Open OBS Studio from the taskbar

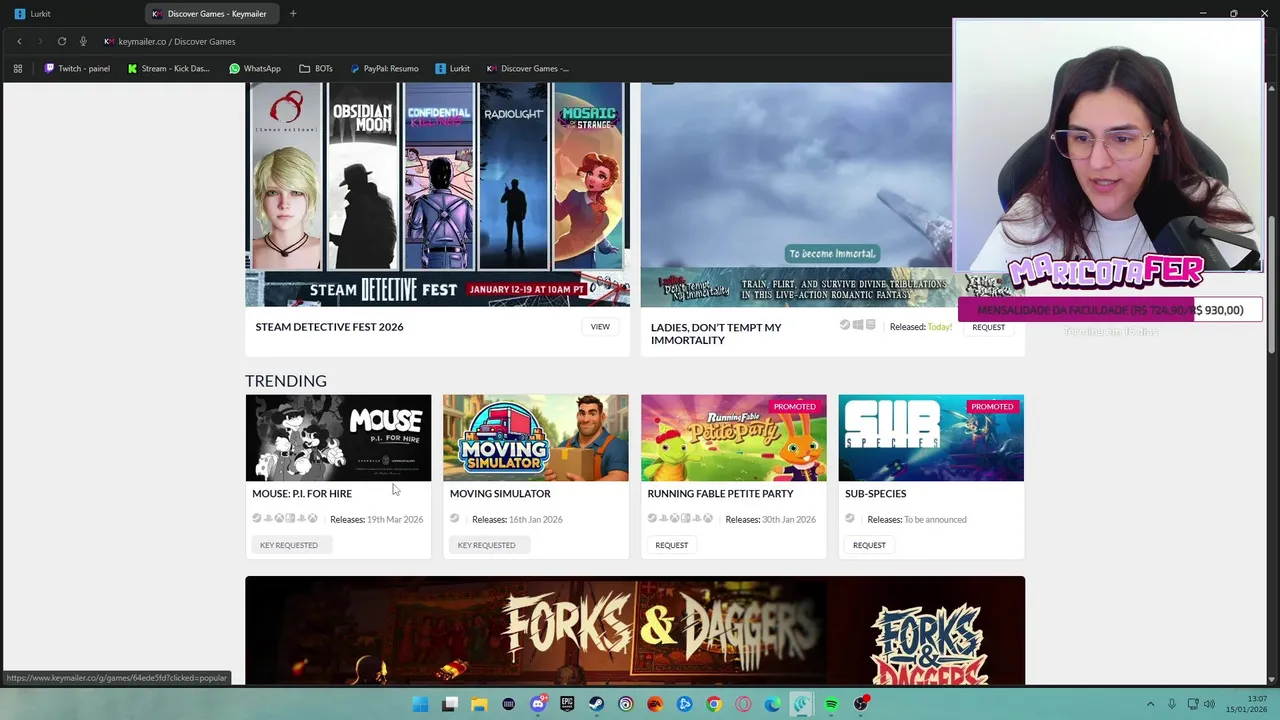pyautogui.click(x=861, y=704)
